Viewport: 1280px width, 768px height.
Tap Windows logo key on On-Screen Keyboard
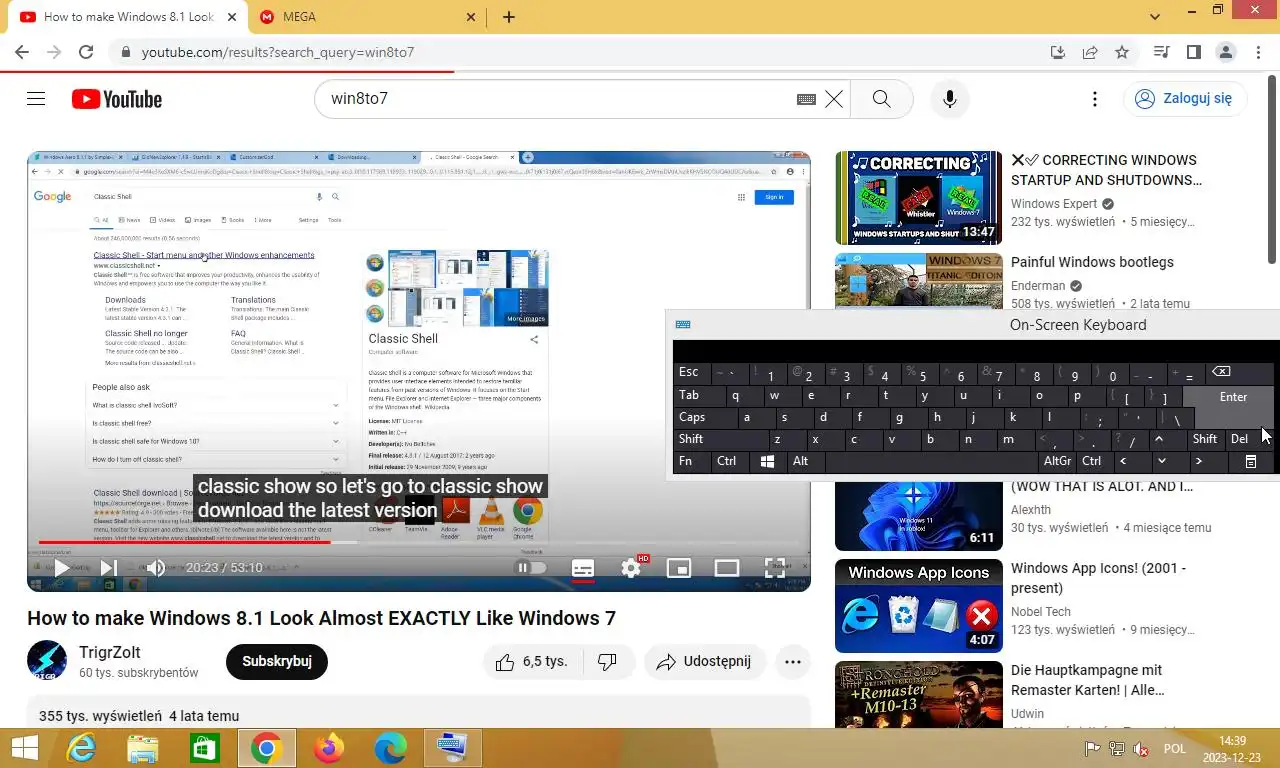[768, 461]
